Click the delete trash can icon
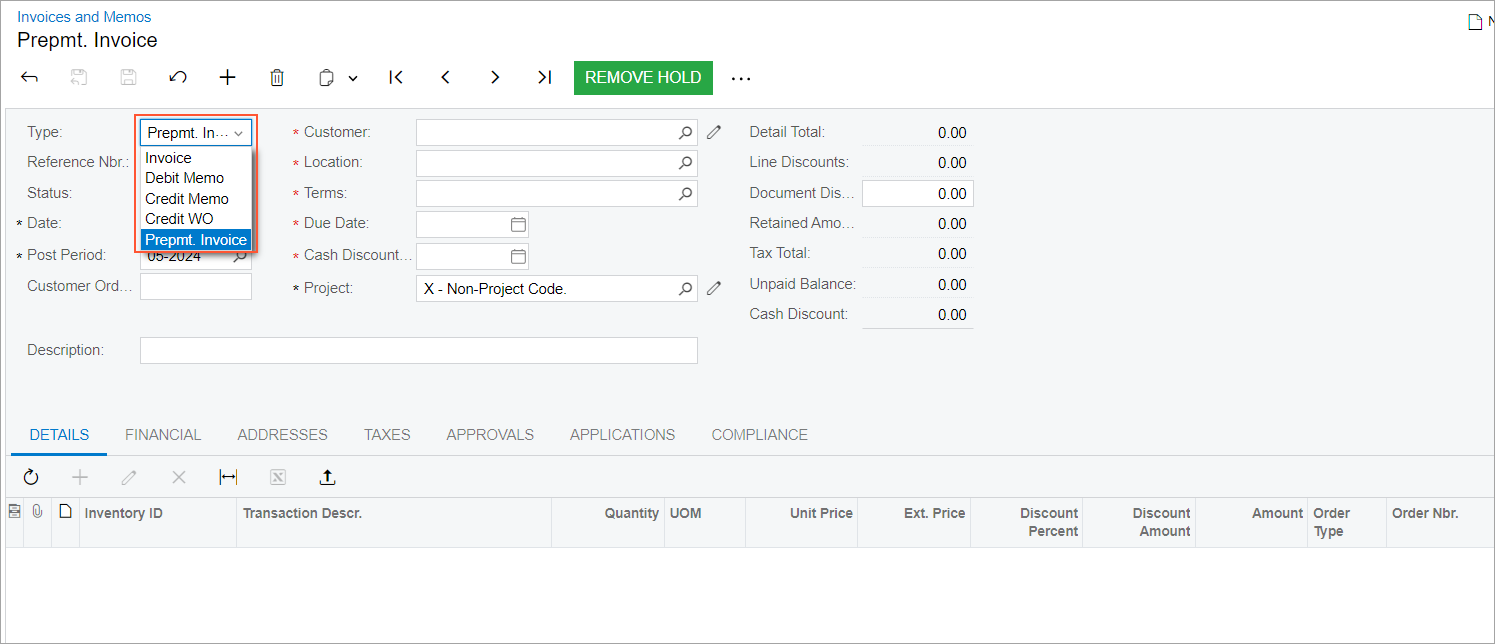1495x644 pixels. (x=277, y=78)
